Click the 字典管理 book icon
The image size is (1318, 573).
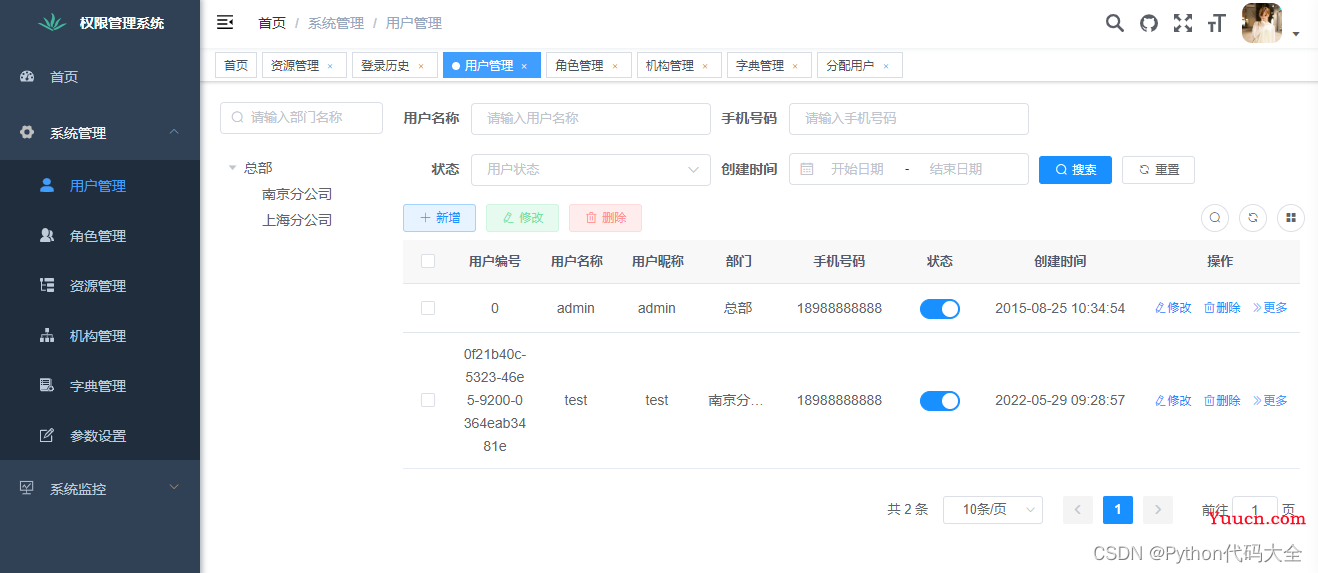(47, 385)
